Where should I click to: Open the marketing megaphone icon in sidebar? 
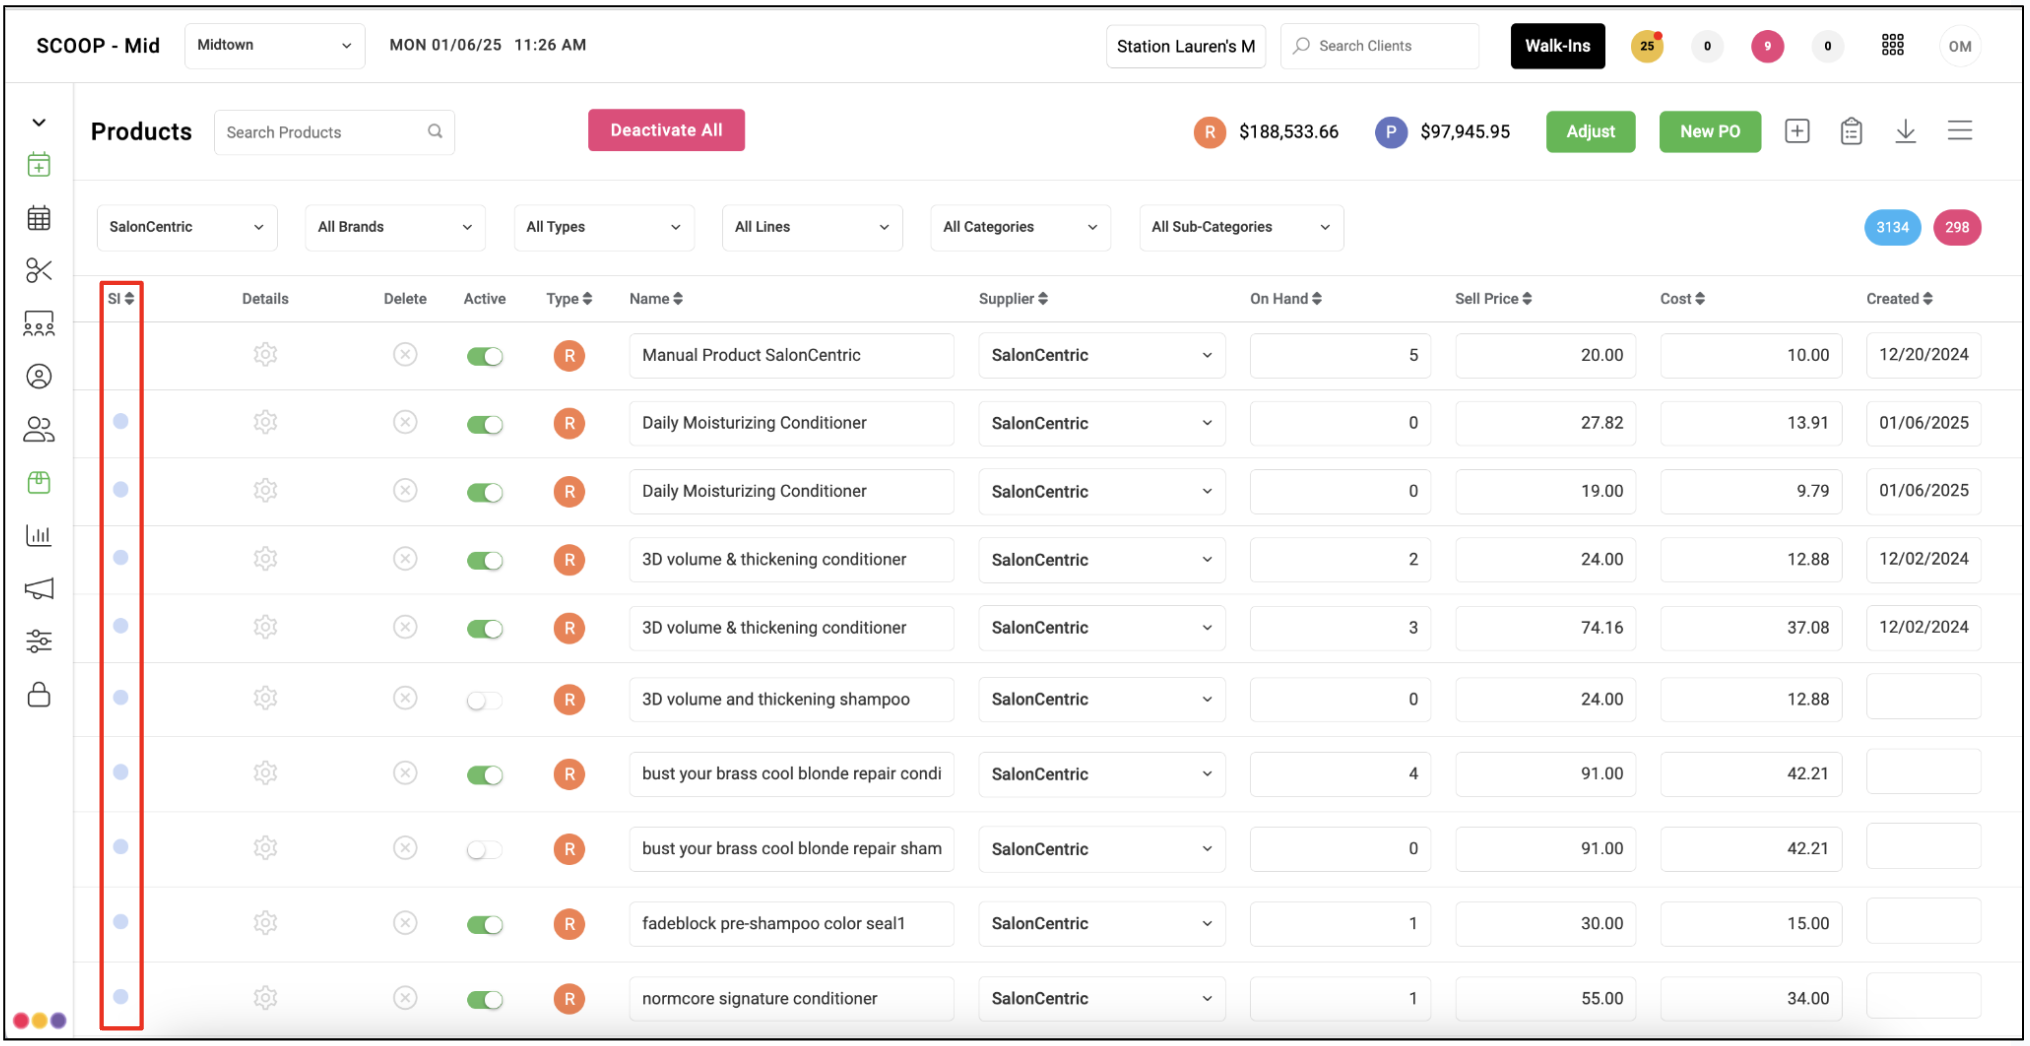click(39, 588)
